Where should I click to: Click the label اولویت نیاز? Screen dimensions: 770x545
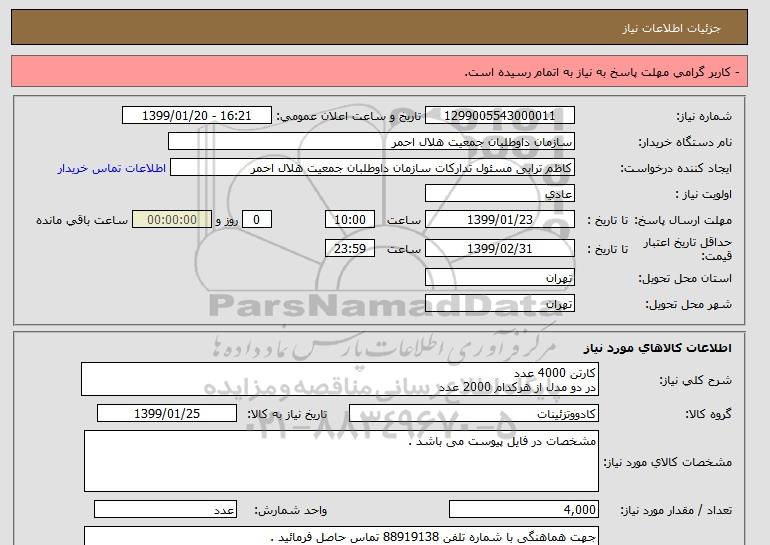704,194
